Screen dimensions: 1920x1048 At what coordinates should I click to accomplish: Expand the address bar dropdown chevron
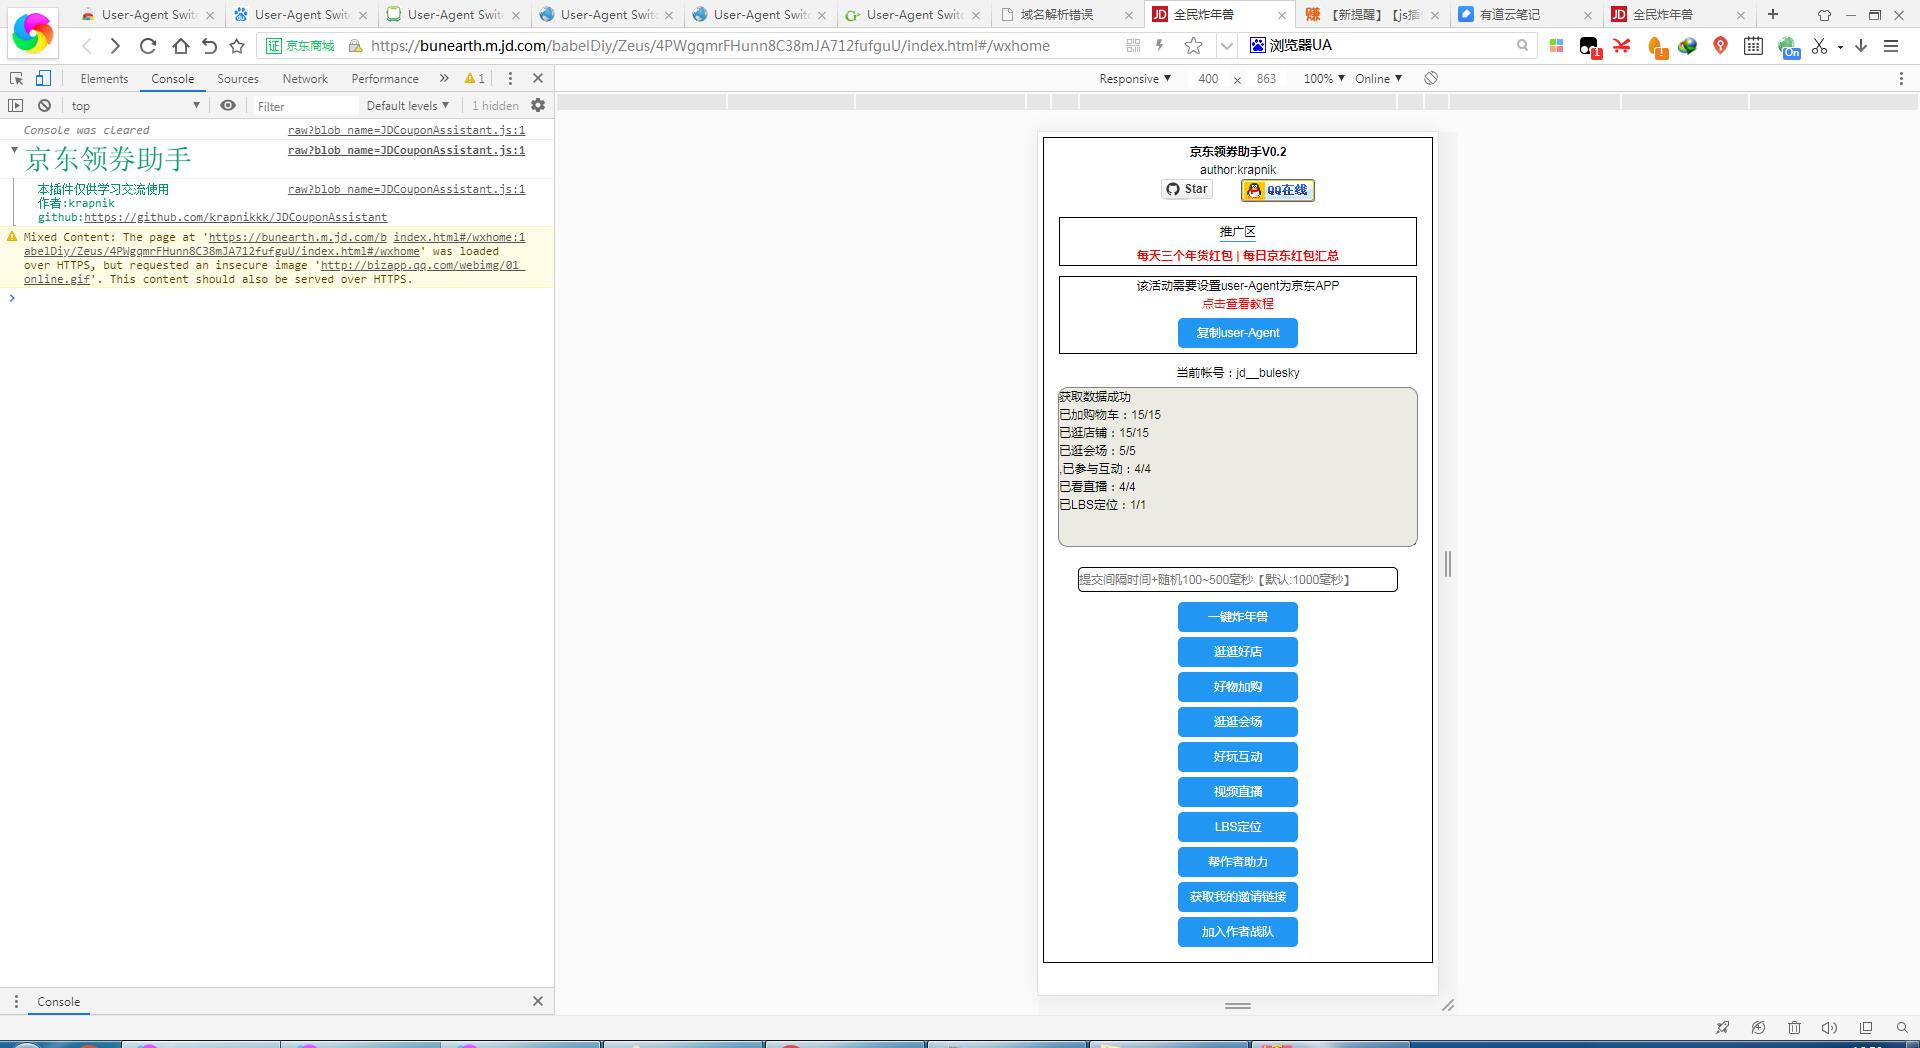click(1226, 46)
